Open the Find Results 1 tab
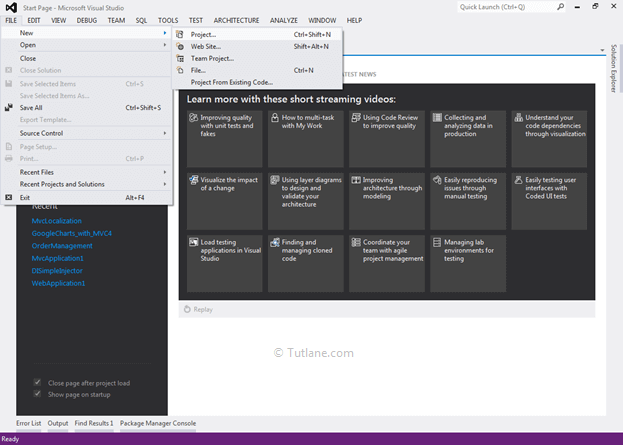This screenshot has width=623, height=445. (x=94, y=423)
